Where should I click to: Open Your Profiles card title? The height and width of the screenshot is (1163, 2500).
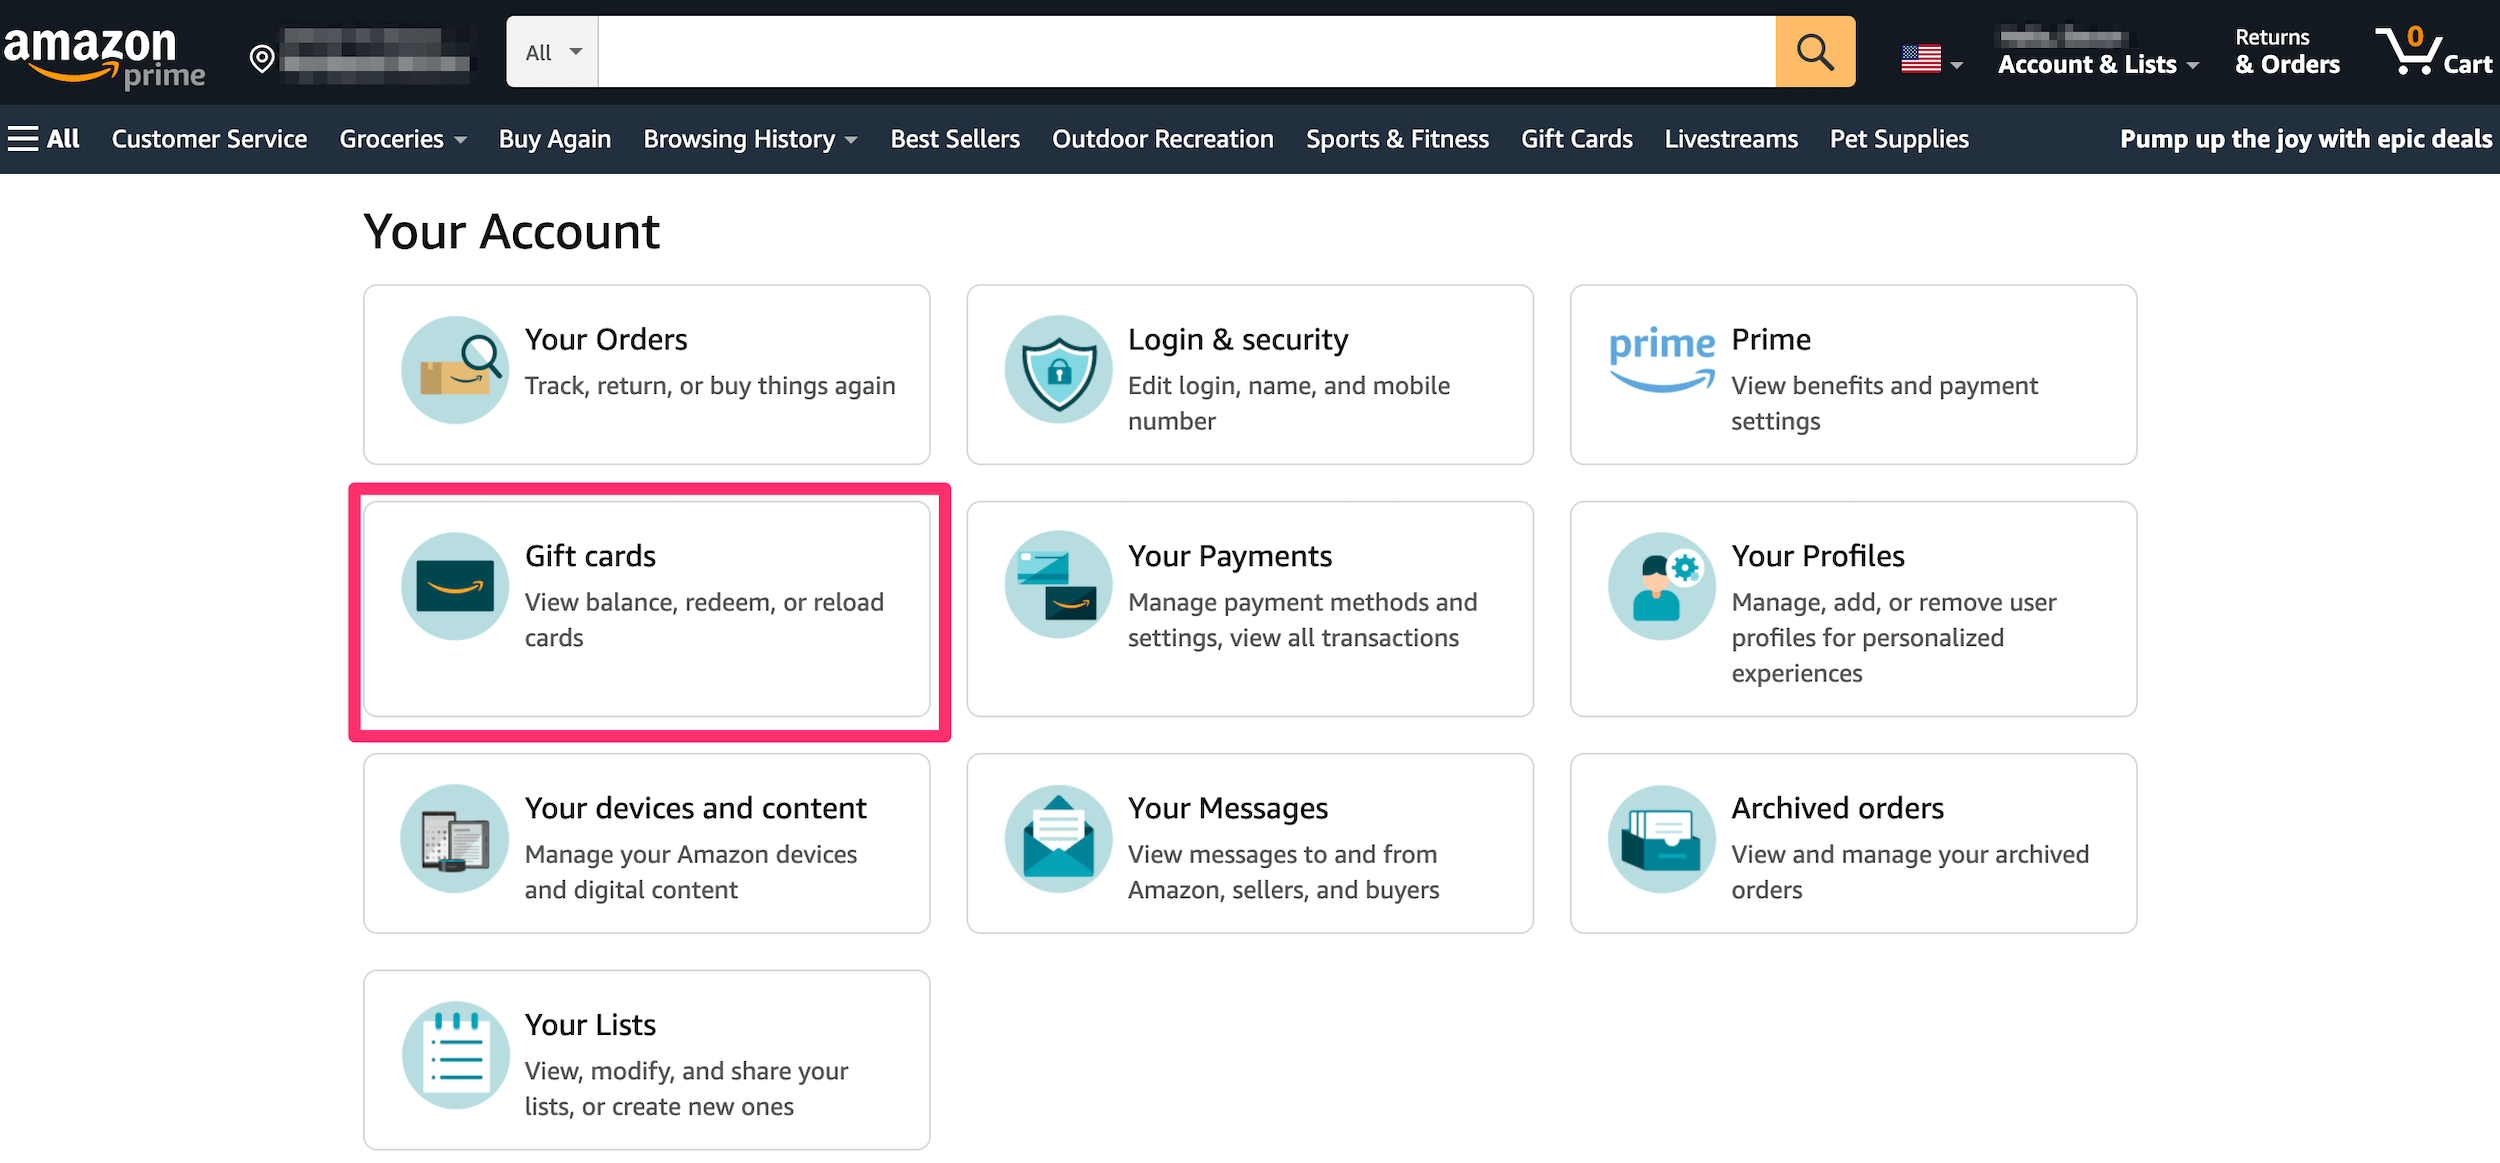(1818, 556)
